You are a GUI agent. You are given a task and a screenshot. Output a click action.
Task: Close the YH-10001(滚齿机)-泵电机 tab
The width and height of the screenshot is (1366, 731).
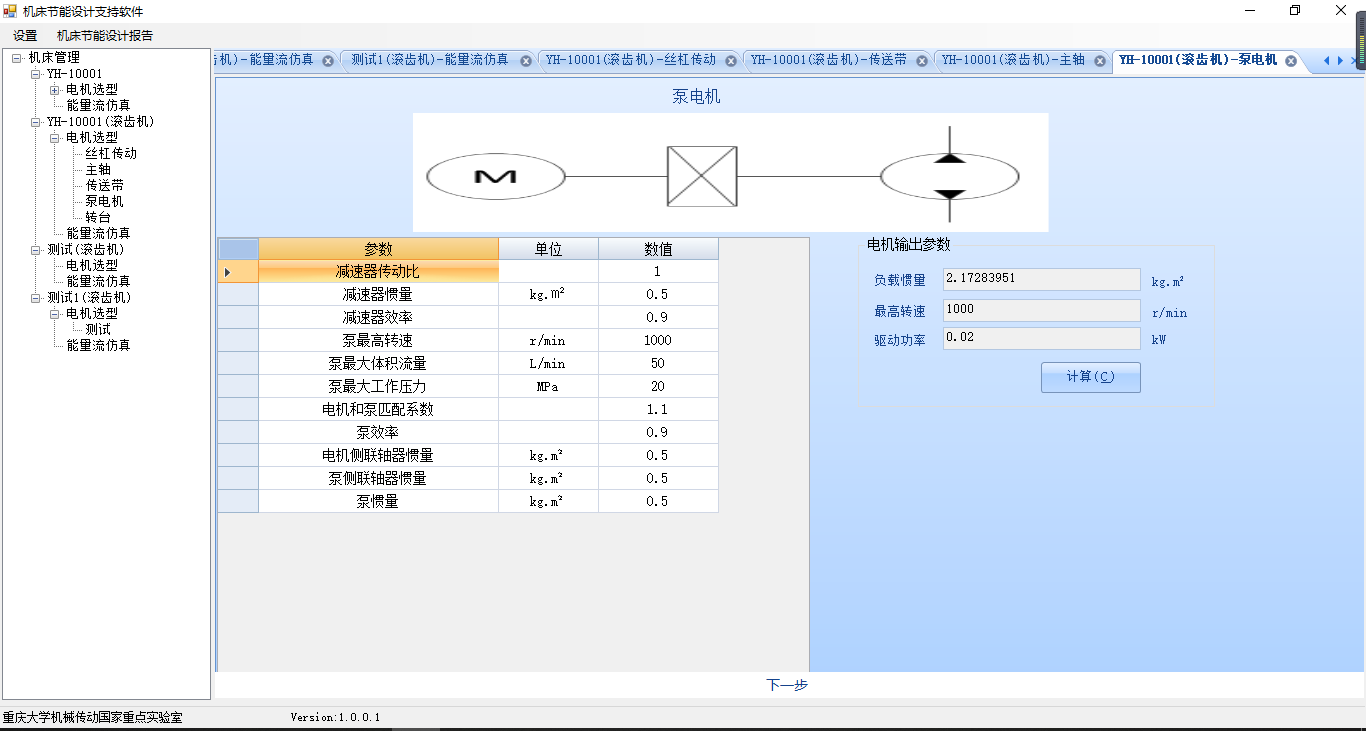pyautogui.click(x=1291, y=61)
